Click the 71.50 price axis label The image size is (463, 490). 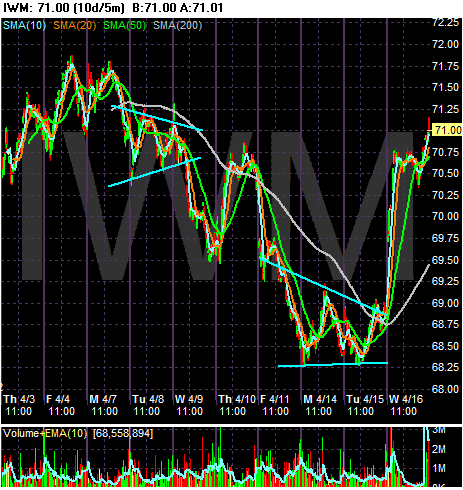tap(445, 87)
